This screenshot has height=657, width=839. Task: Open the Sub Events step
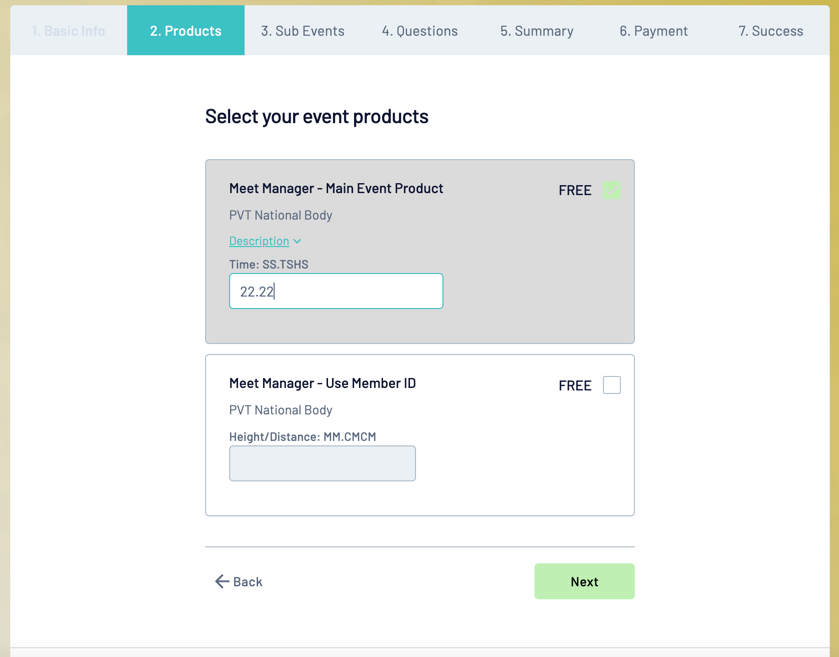pos(303,31)
